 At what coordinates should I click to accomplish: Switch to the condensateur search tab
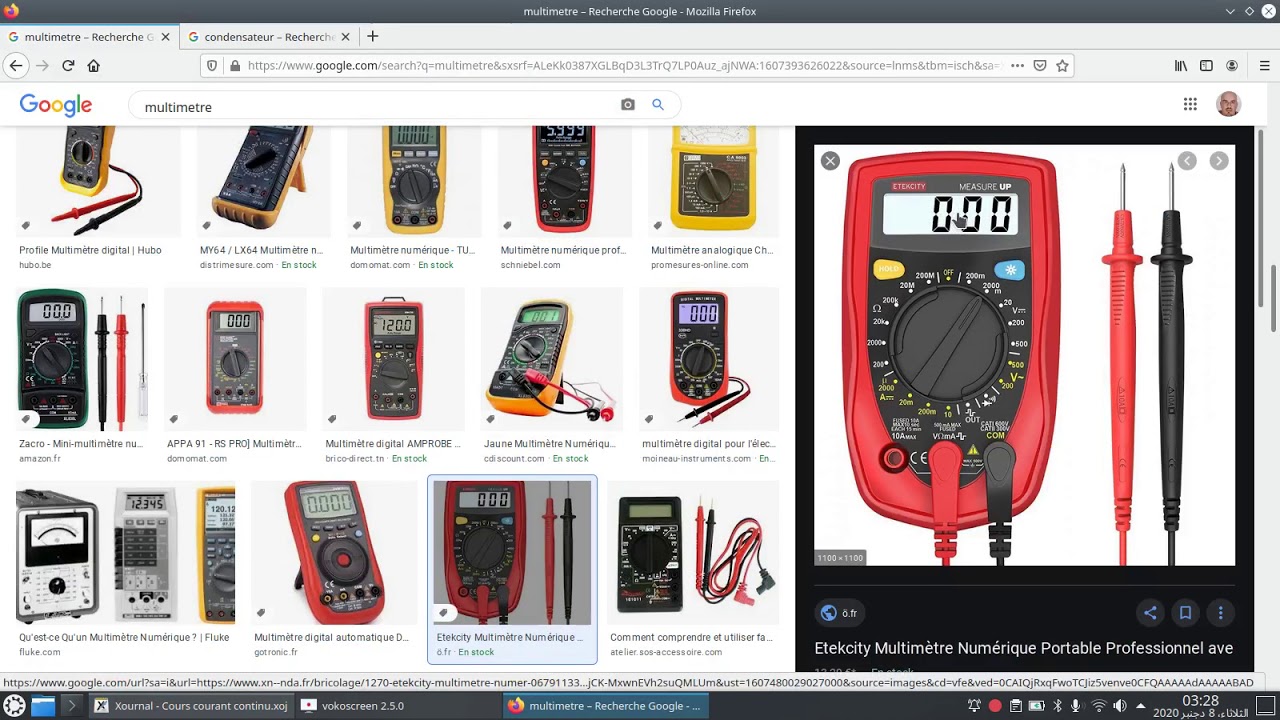(x=268, y=37)
